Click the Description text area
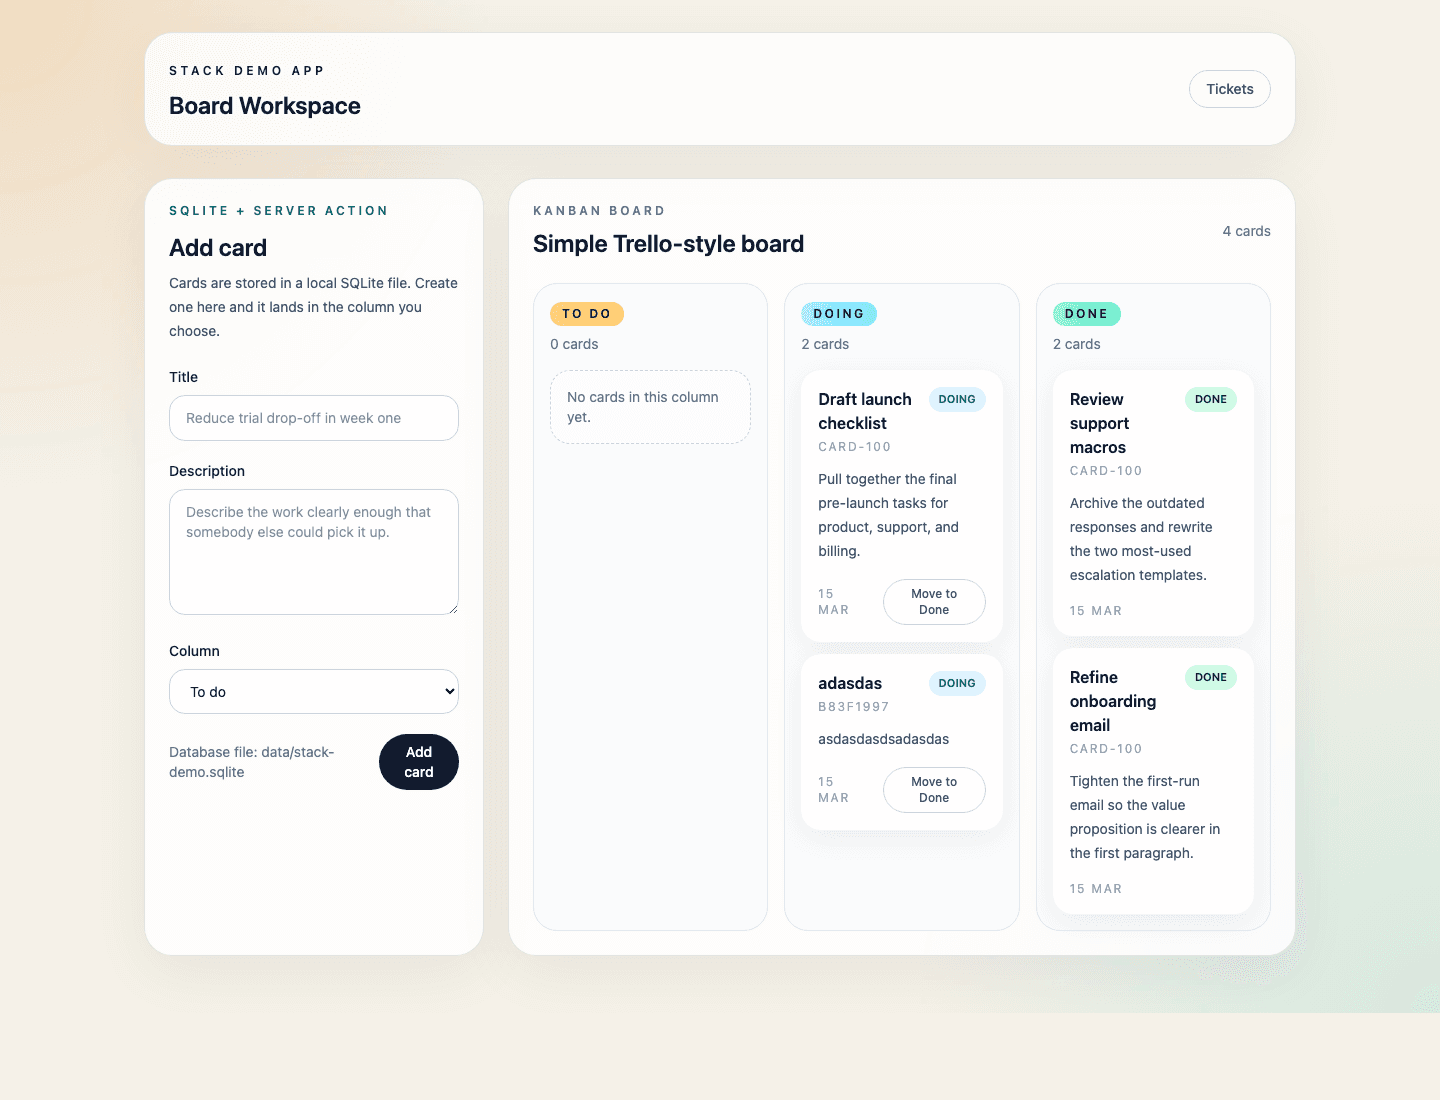Image resolution: width=1440 pixels, height=1100 pixels. tap(313, 552)
